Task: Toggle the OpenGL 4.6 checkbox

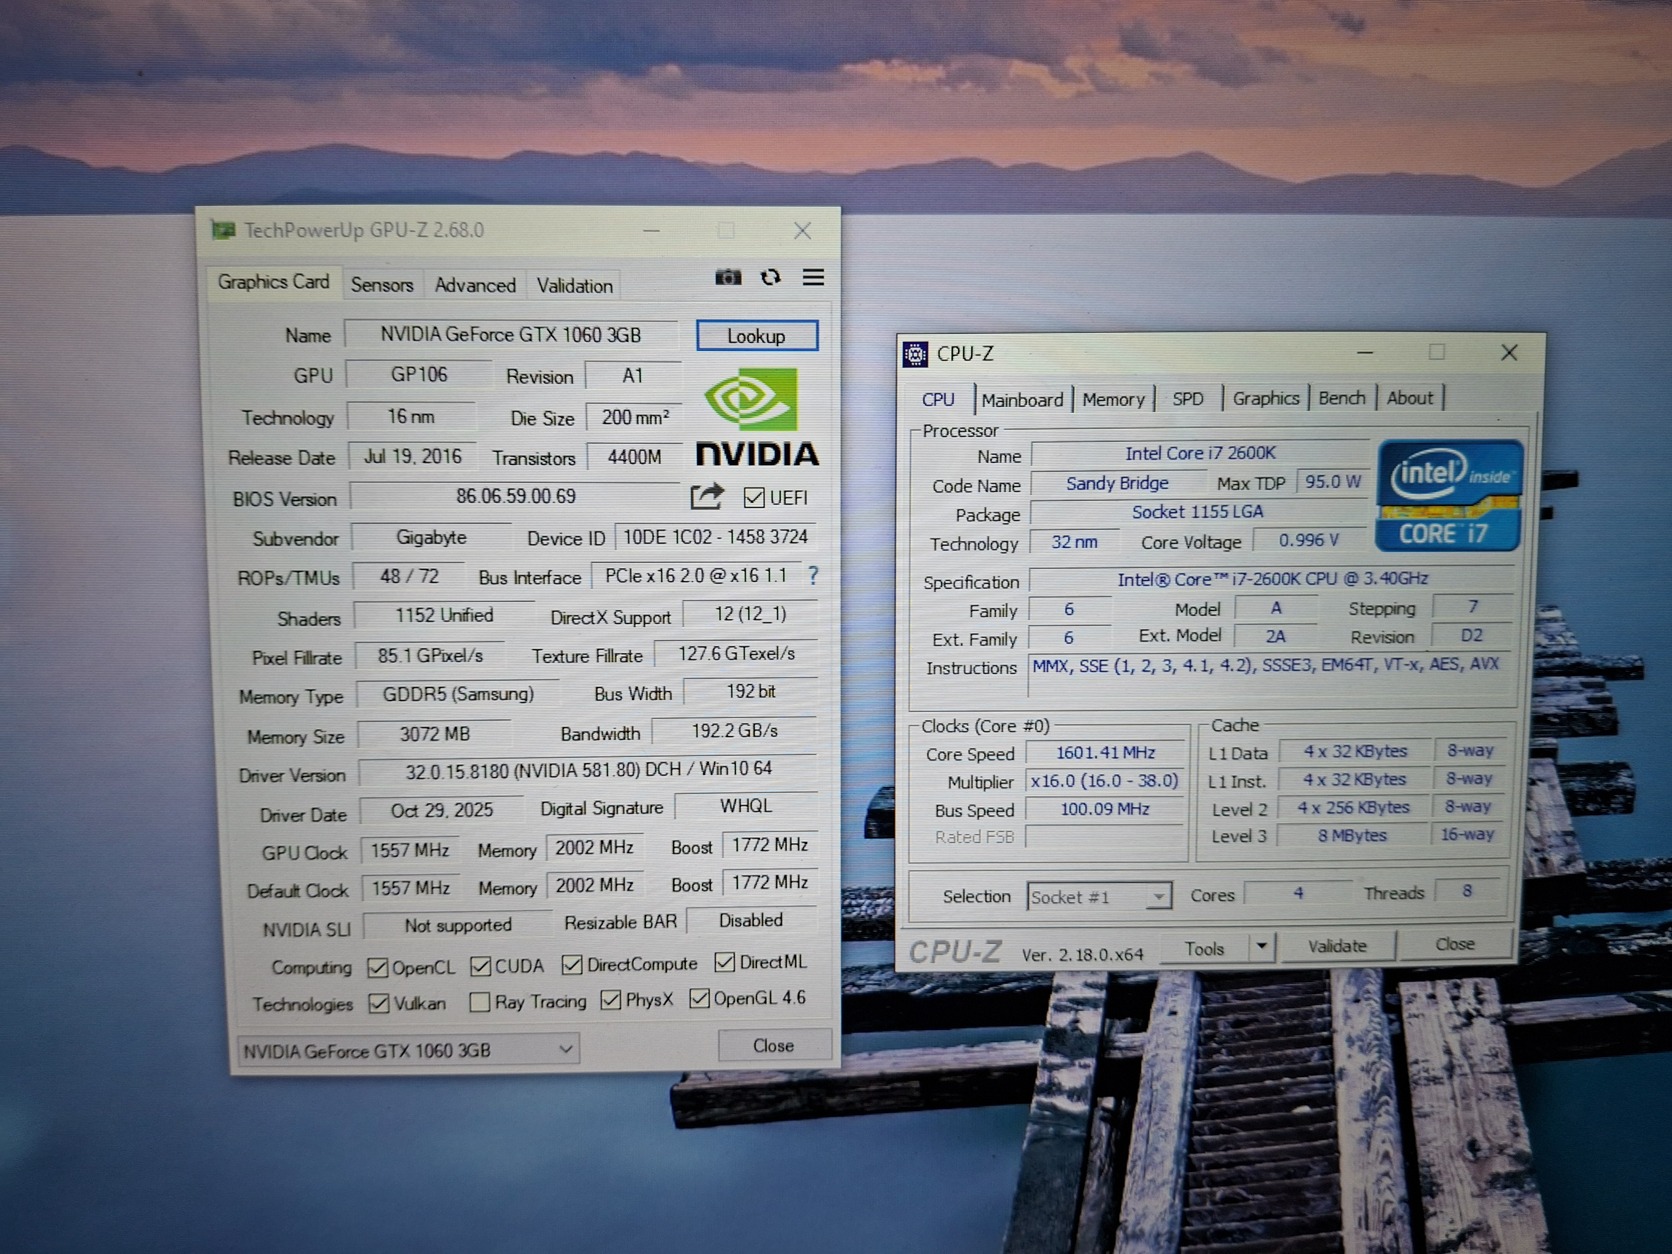Action: click(700, 998)
